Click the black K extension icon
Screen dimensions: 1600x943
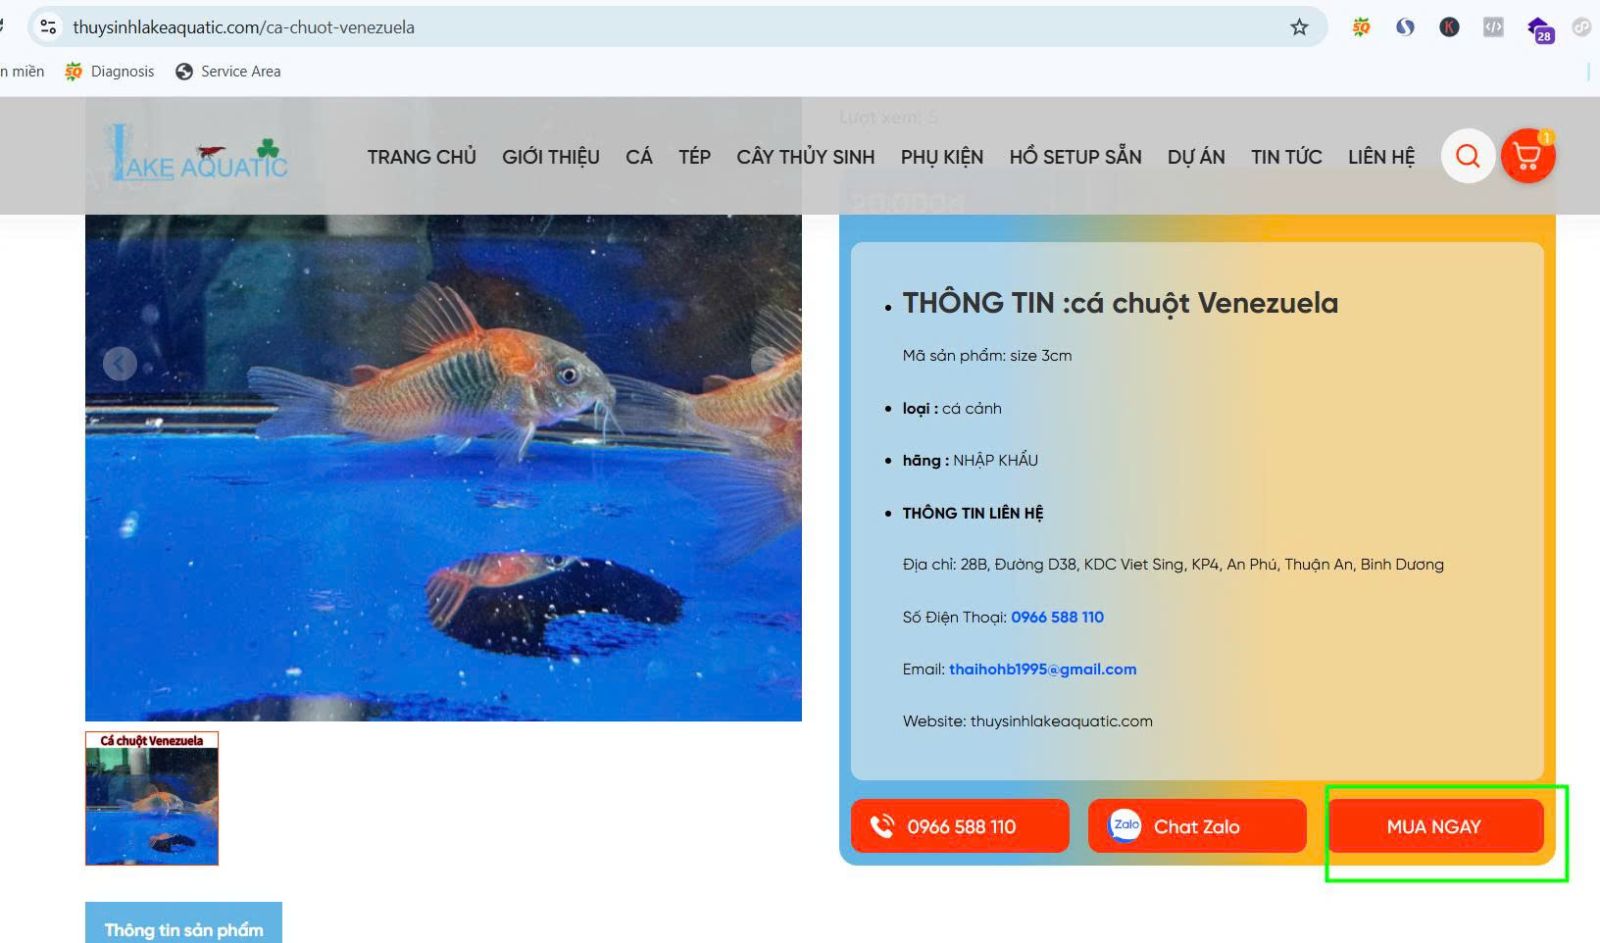[1449, 27]
